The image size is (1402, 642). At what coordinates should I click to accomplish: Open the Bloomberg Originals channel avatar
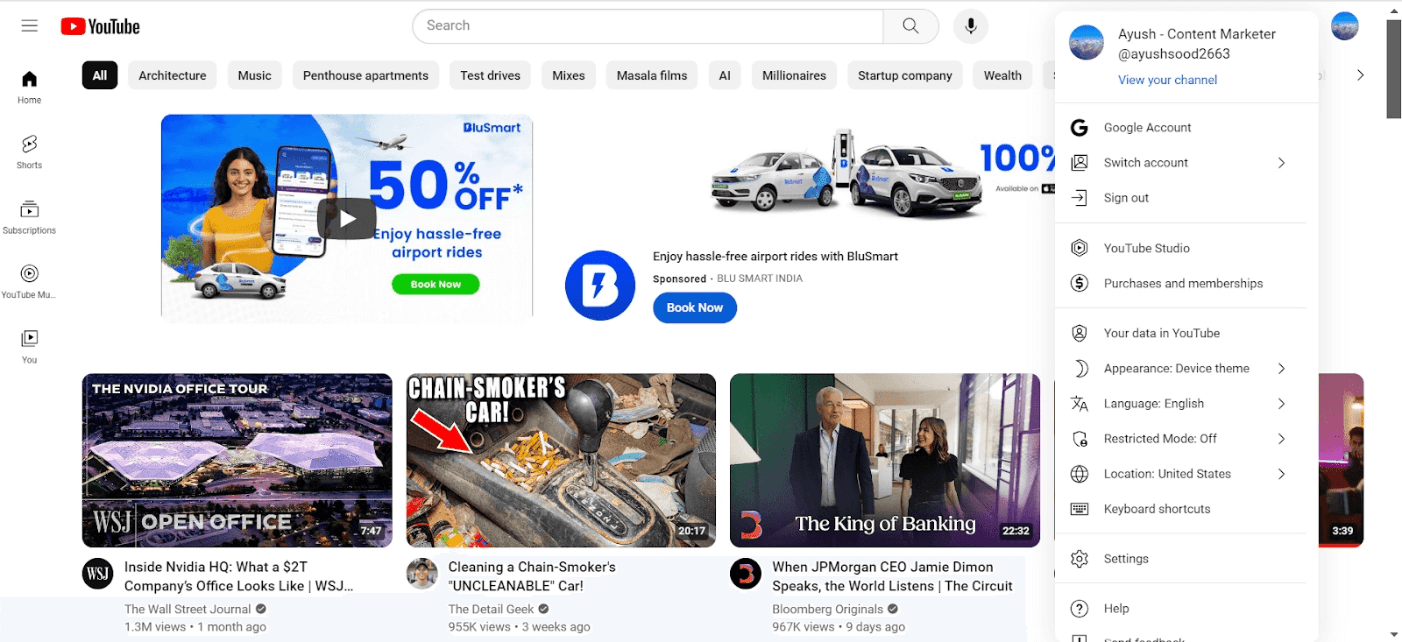[x=746, y=574]
